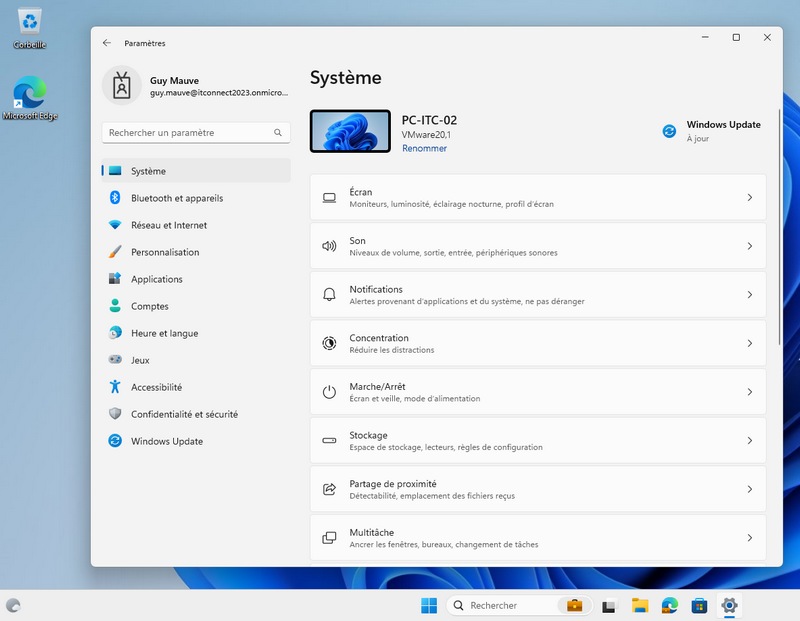
Task: Open Personnalisation from the sidebar
Action: [165, 252]
